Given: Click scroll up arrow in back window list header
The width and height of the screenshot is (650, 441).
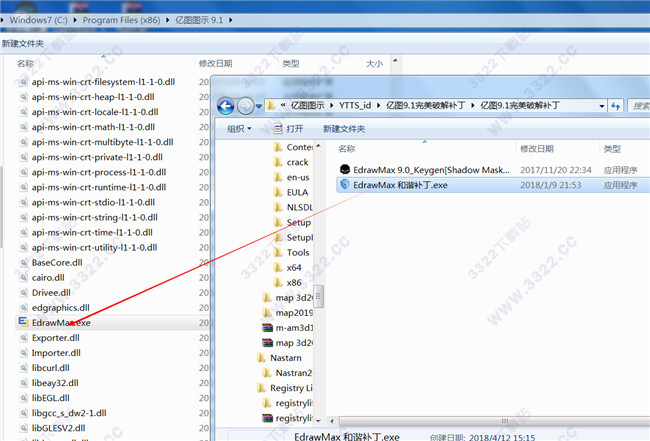Looking at the screenshot, I should pos(395,61).
